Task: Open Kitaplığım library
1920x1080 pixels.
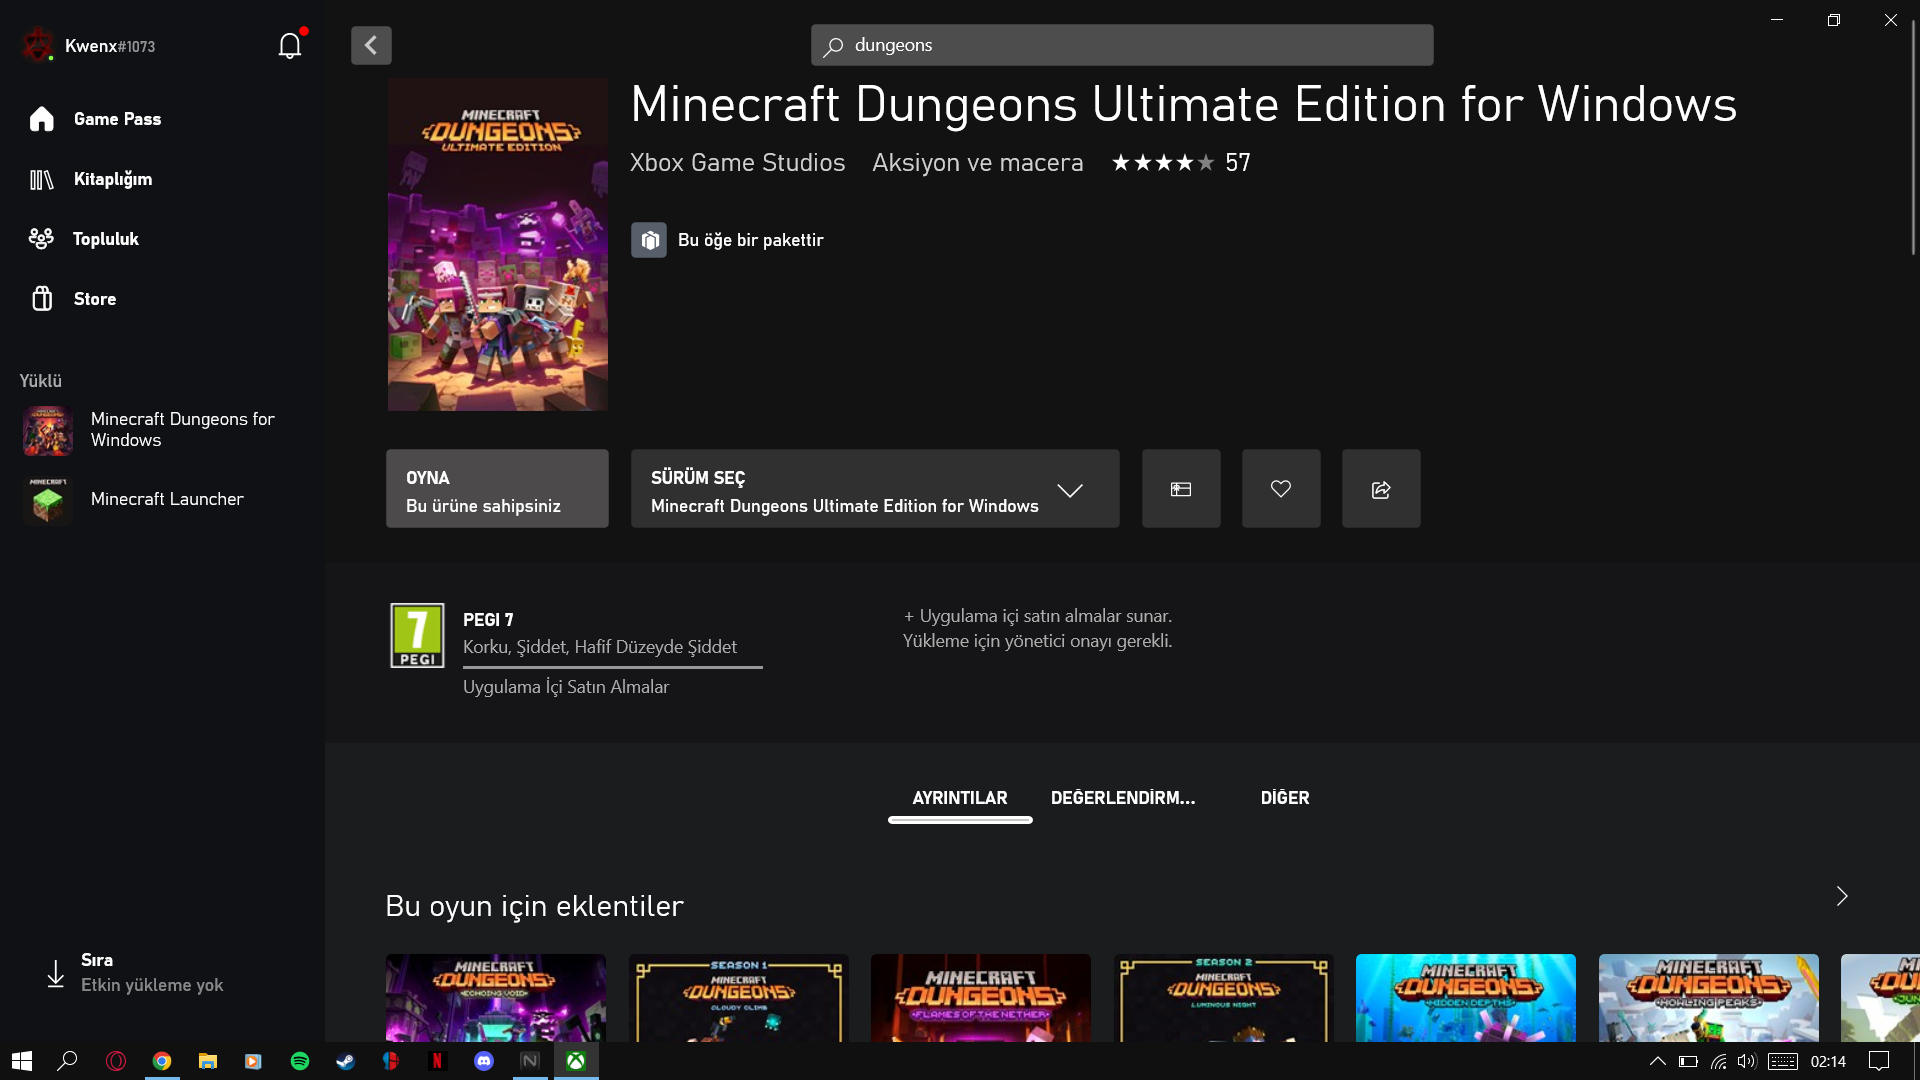Action: coord(112,179)
